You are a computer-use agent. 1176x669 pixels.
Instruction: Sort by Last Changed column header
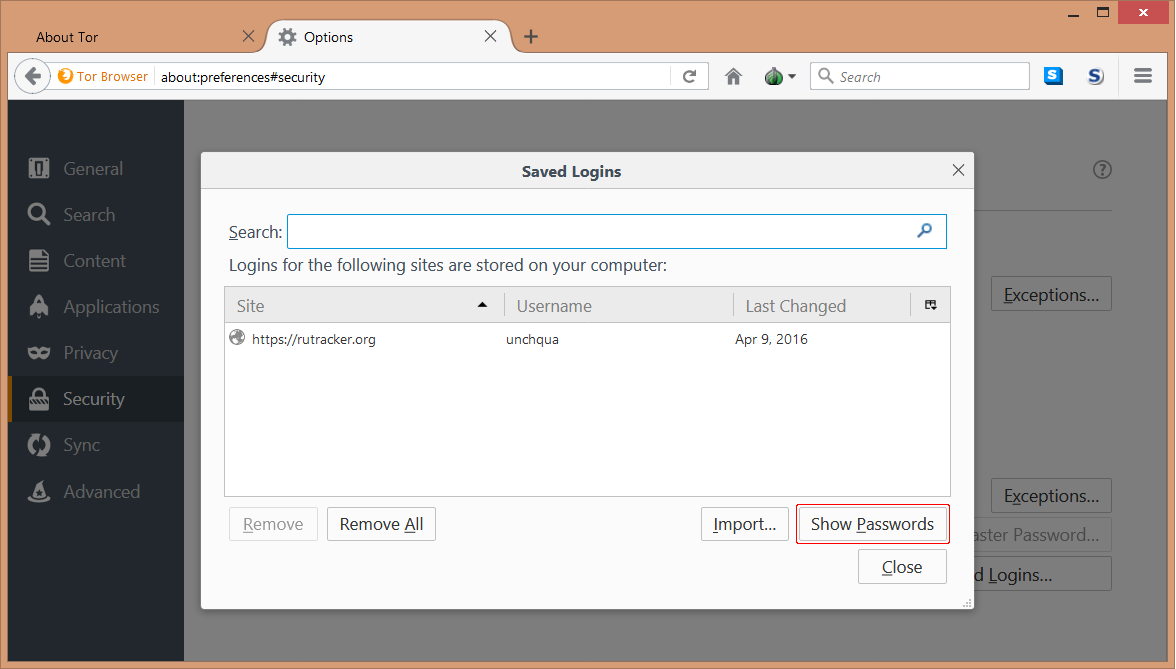pos(820,306)
